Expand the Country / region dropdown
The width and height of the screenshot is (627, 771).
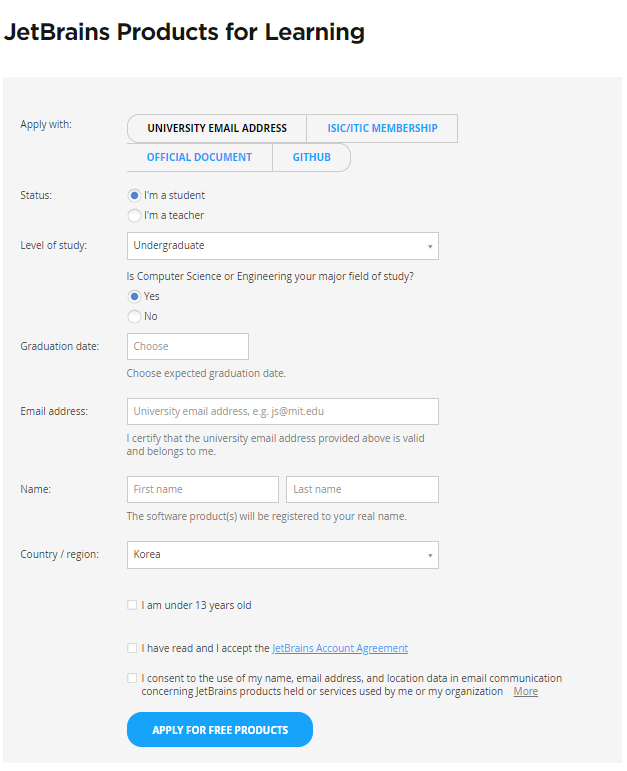point(283,555)
